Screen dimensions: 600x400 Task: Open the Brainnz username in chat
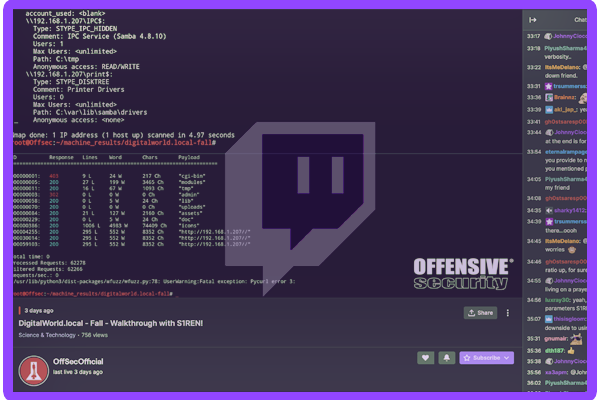pyautogui.click(x=565, y=98)
